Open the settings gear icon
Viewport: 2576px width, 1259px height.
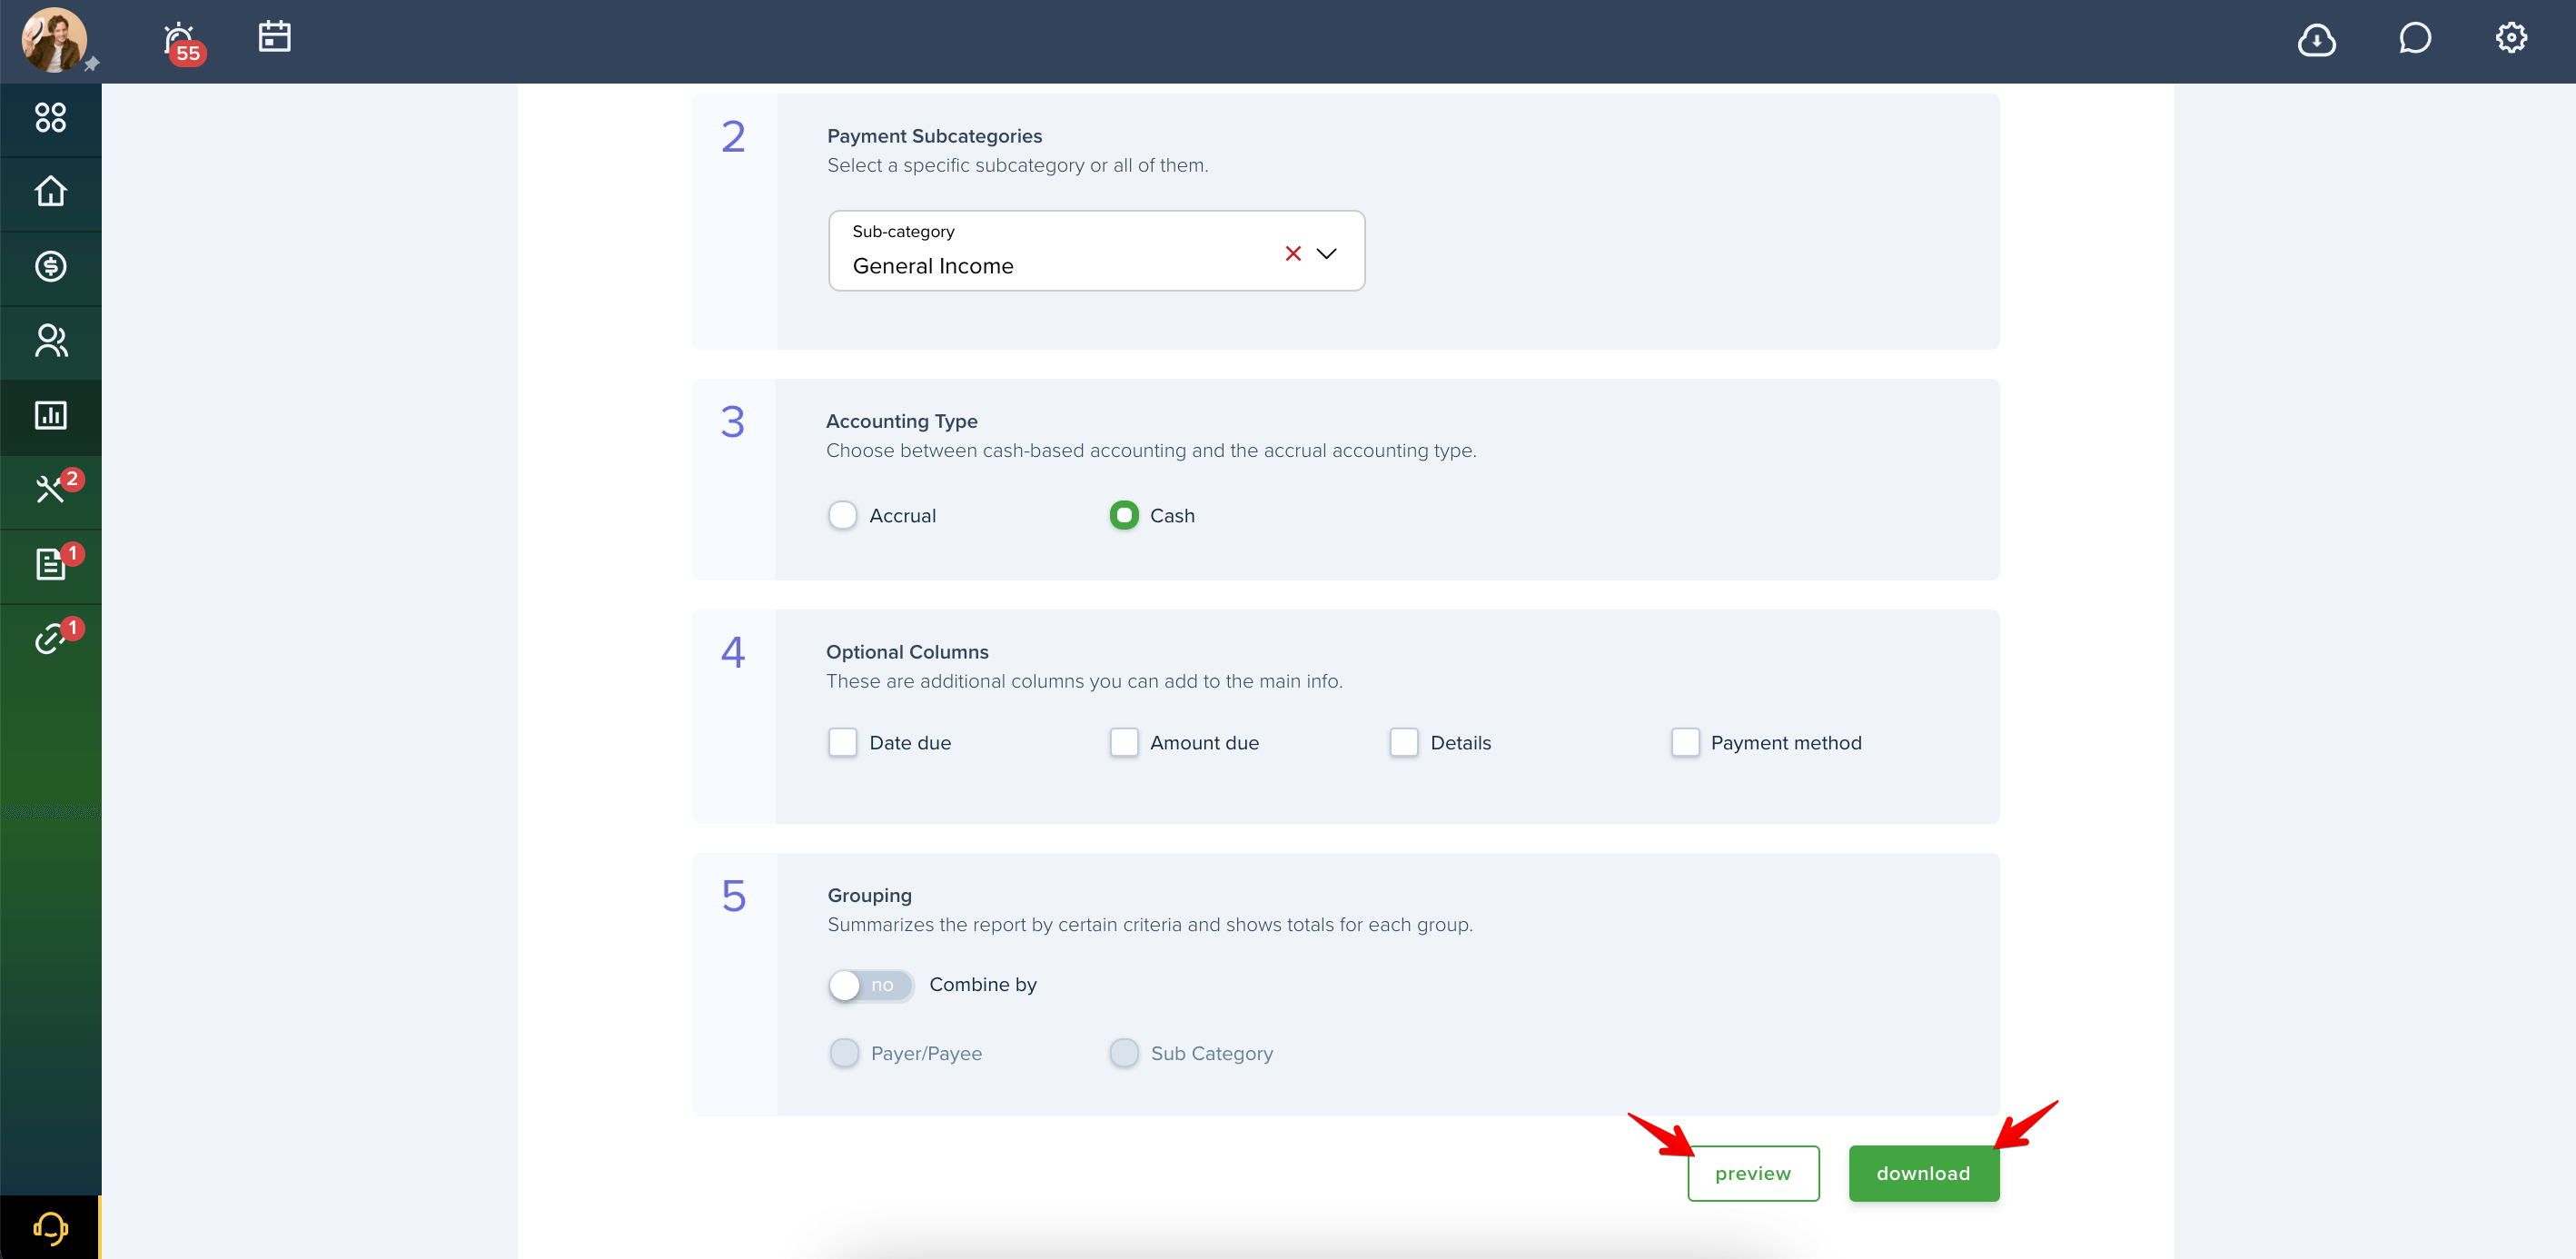pos(2511,38)
